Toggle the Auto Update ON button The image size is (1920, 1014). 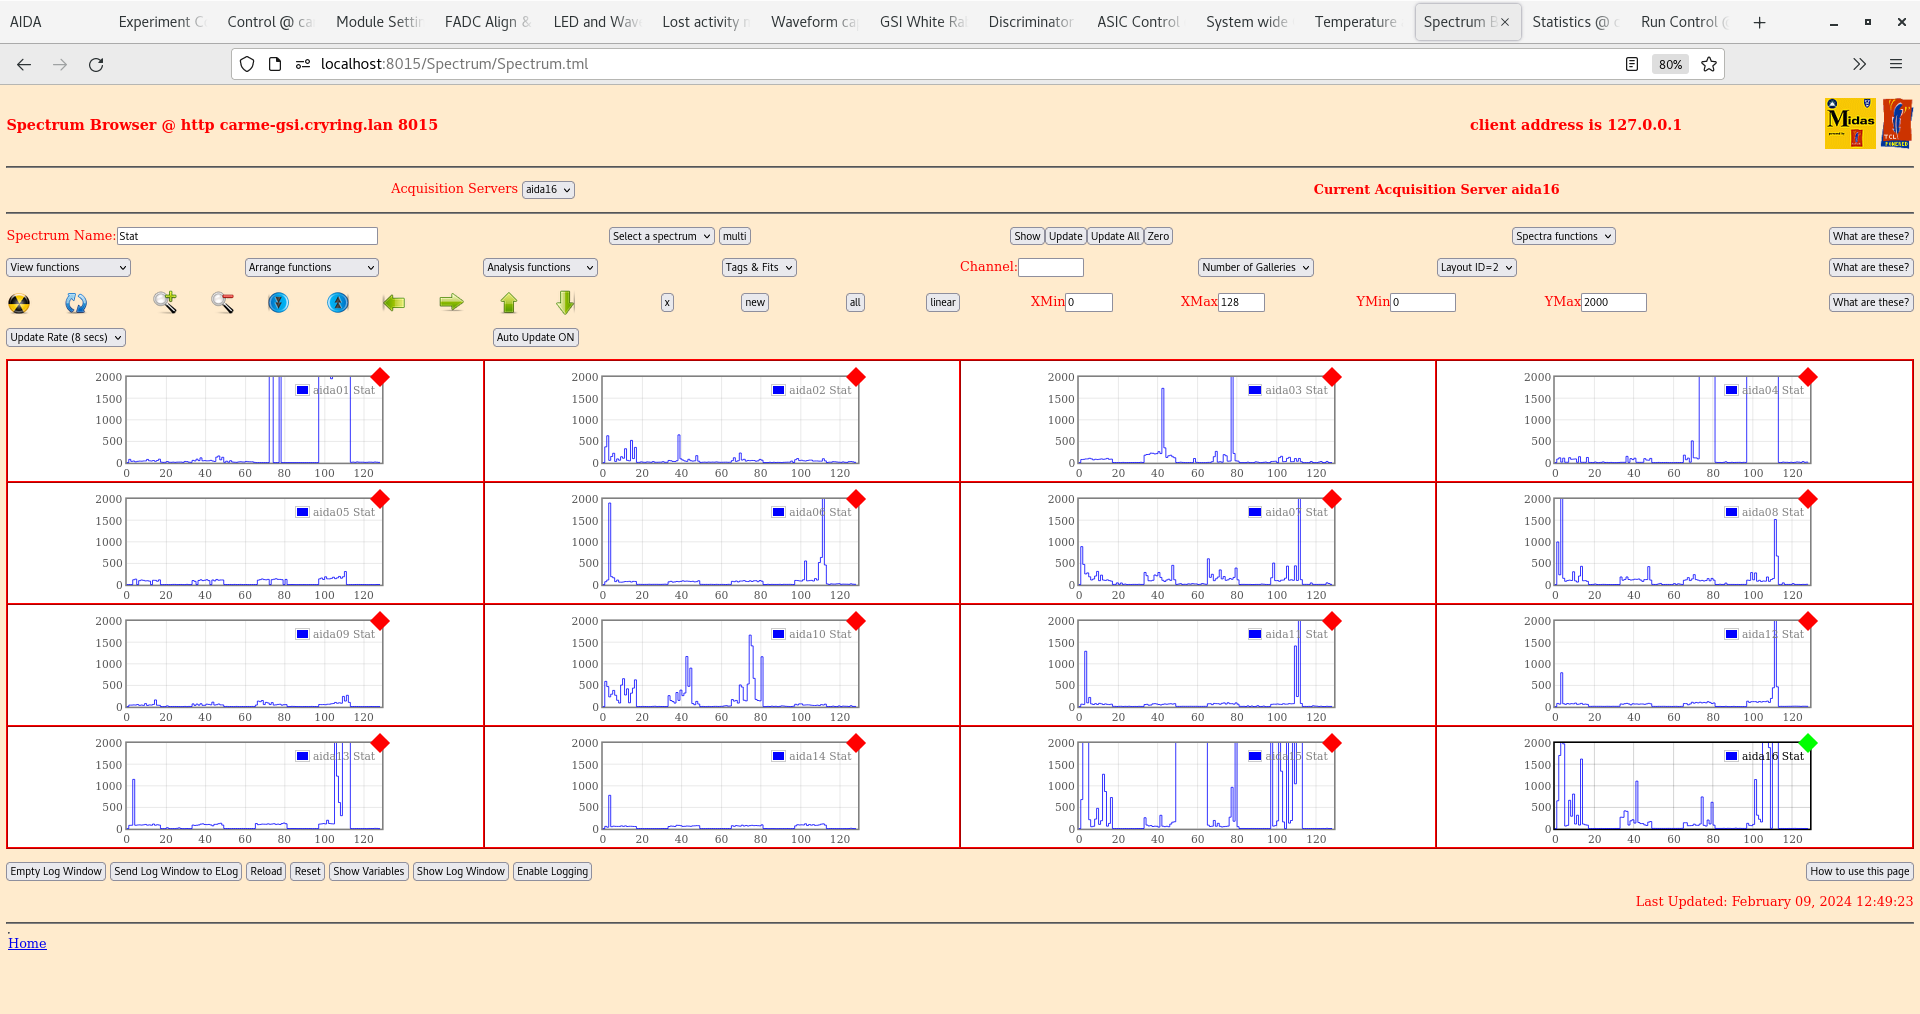(x=535, y=337)
